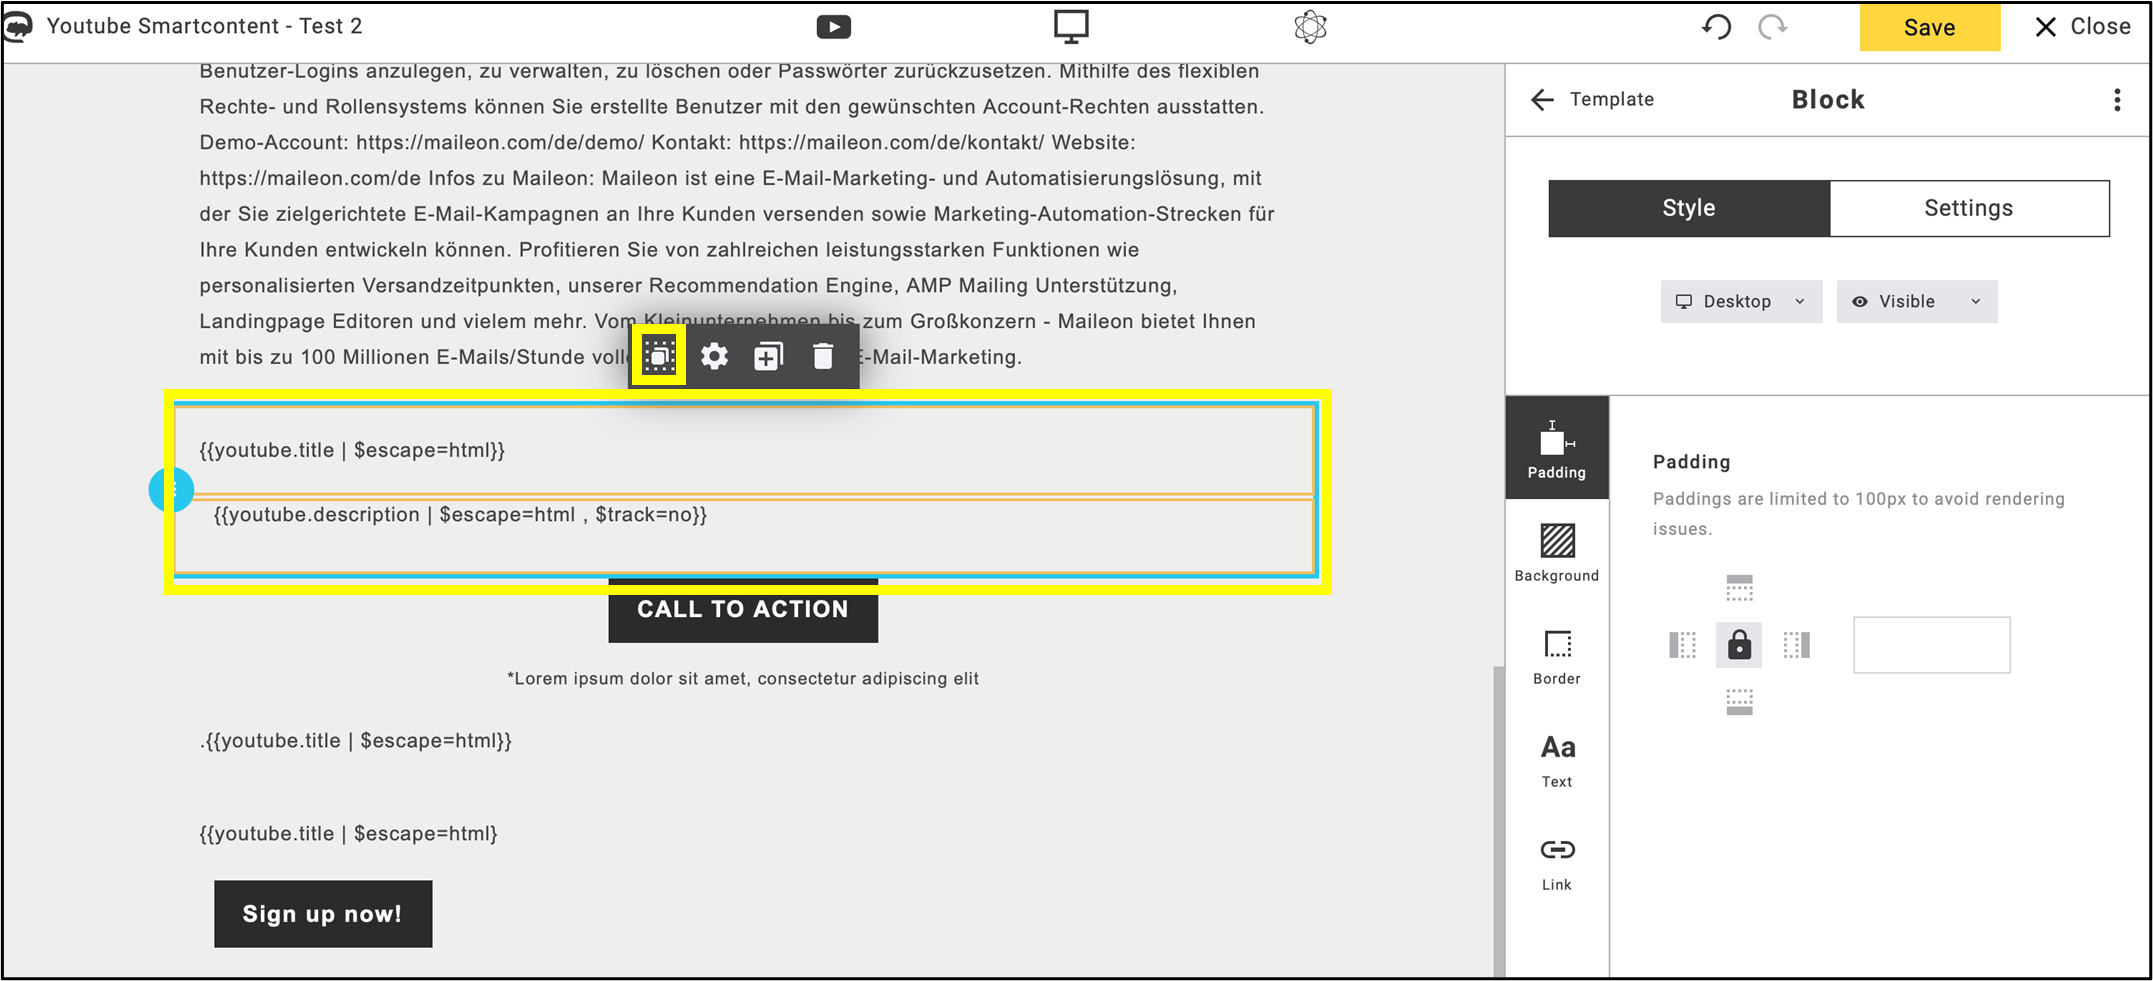Viewport: 2153px width, 981px height.
Task: Switch to desktop monitor preview icon
Action: 1071,27
